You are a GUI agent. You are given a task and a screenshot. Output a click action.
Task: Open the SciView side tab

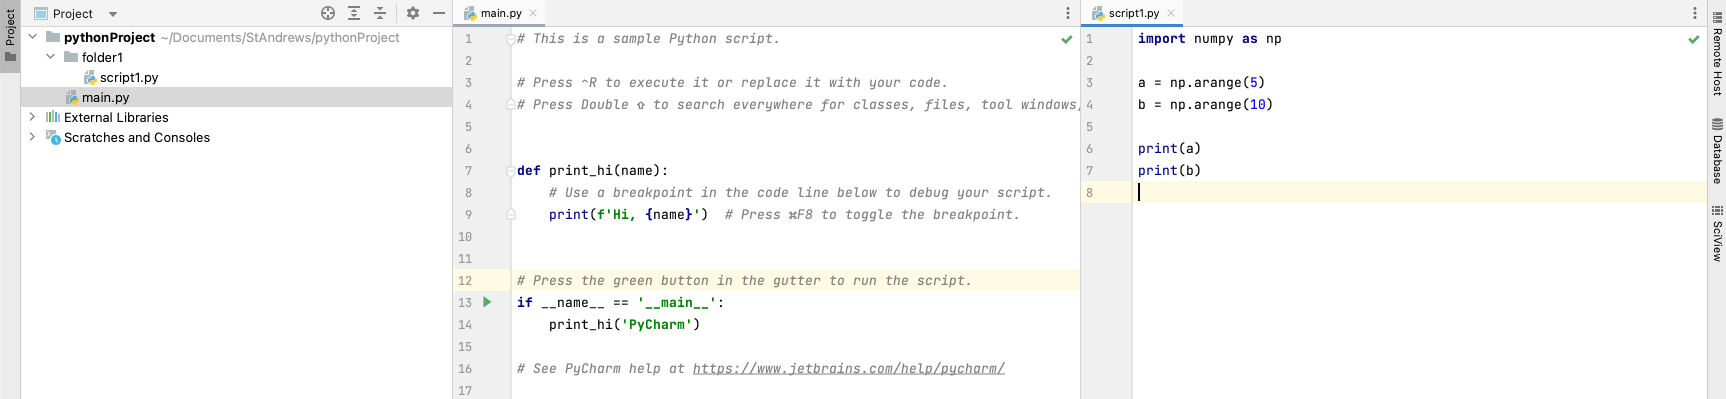coord(1717,234)
